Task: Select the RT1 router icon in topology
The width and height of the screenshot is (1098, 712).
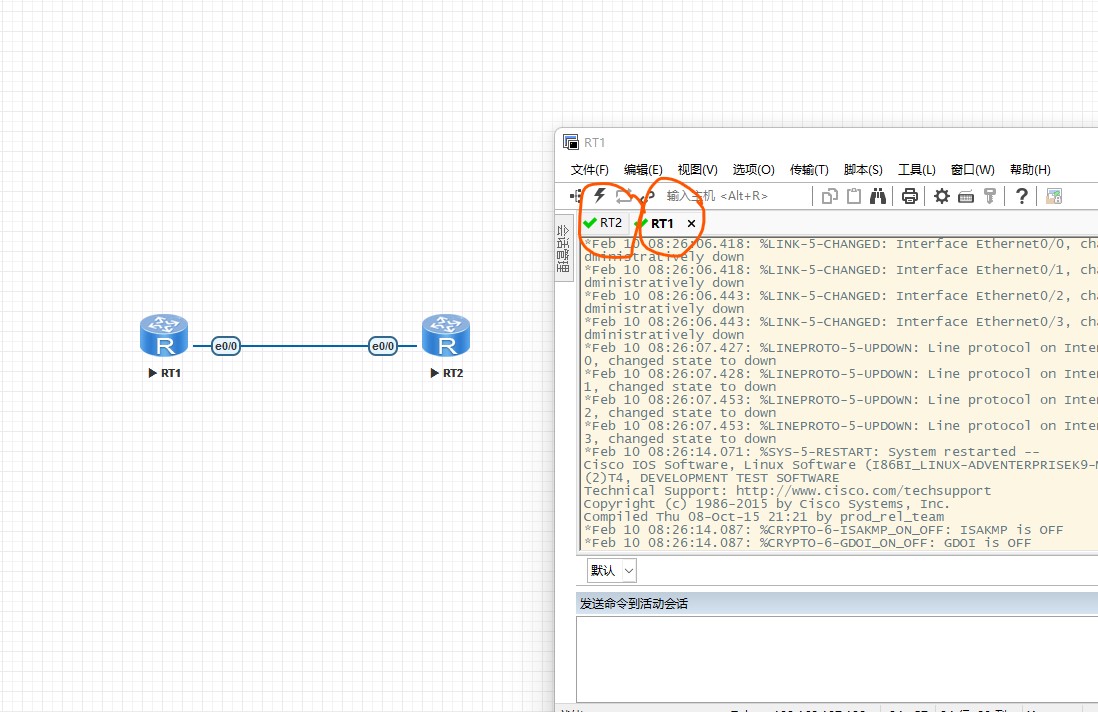Action: (164, 335)
